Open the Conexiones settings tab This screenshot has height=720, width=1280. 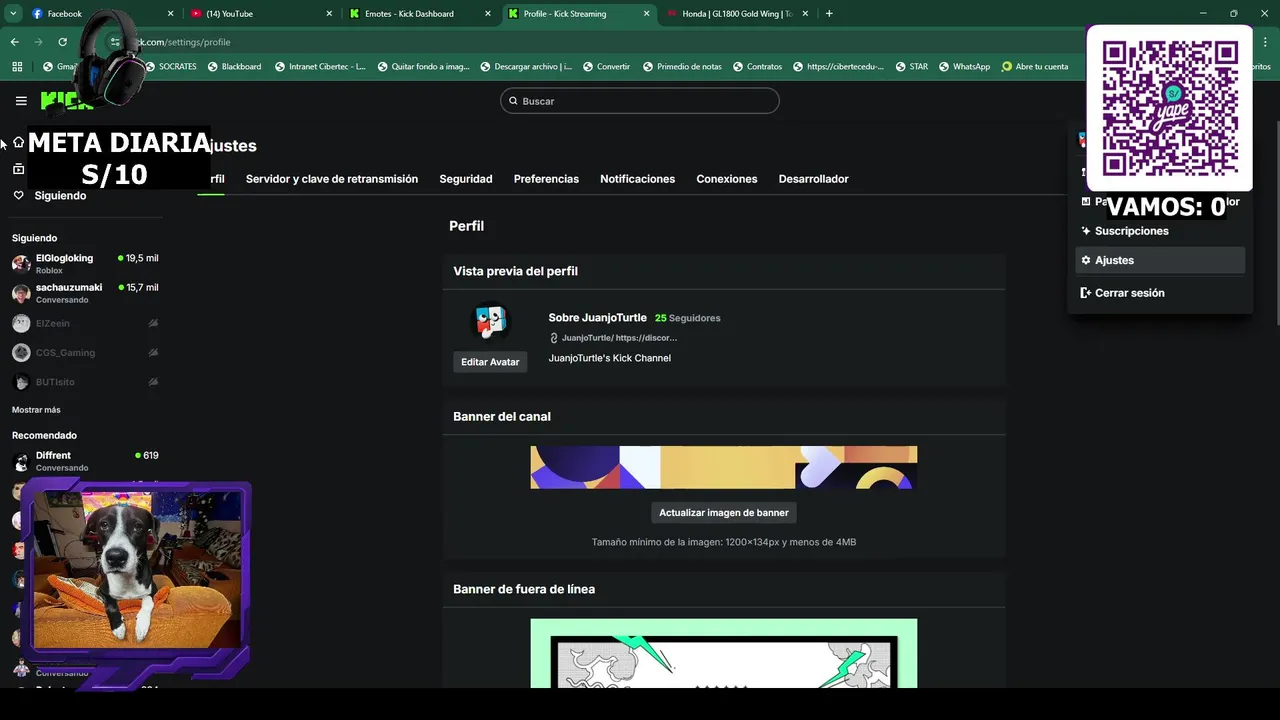coord(727,179)
